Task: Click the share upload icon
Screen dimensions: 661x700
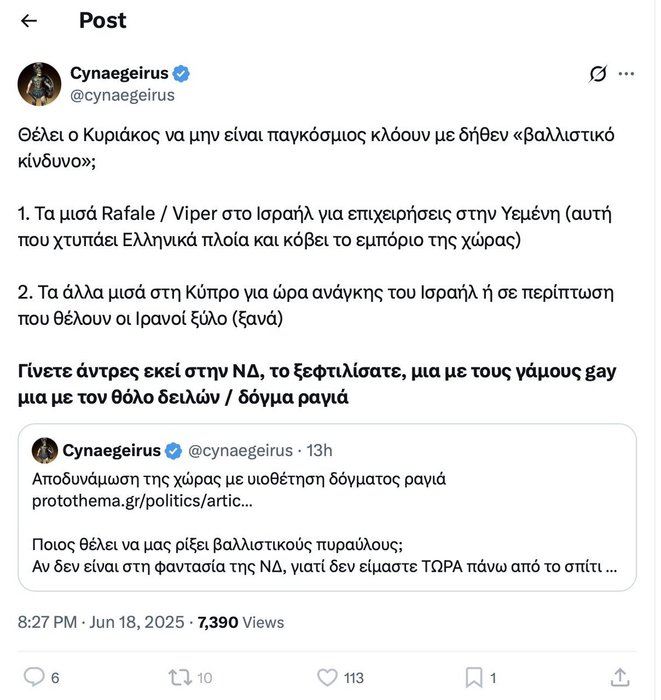Action: [x=620, y=677]
